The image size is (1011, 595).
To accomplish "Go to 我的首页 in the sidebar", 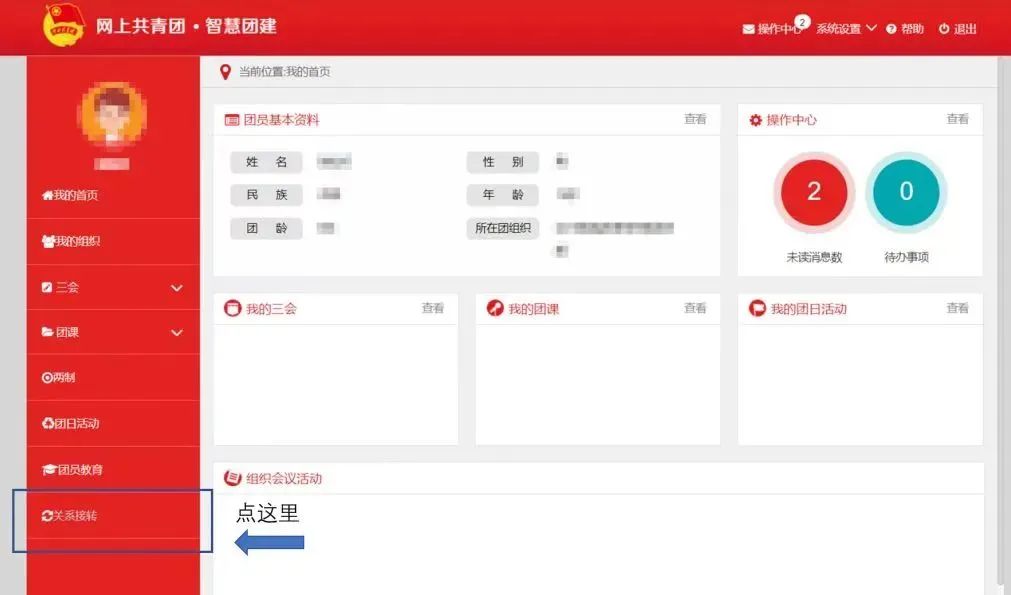I will click(x=70, y=195).
